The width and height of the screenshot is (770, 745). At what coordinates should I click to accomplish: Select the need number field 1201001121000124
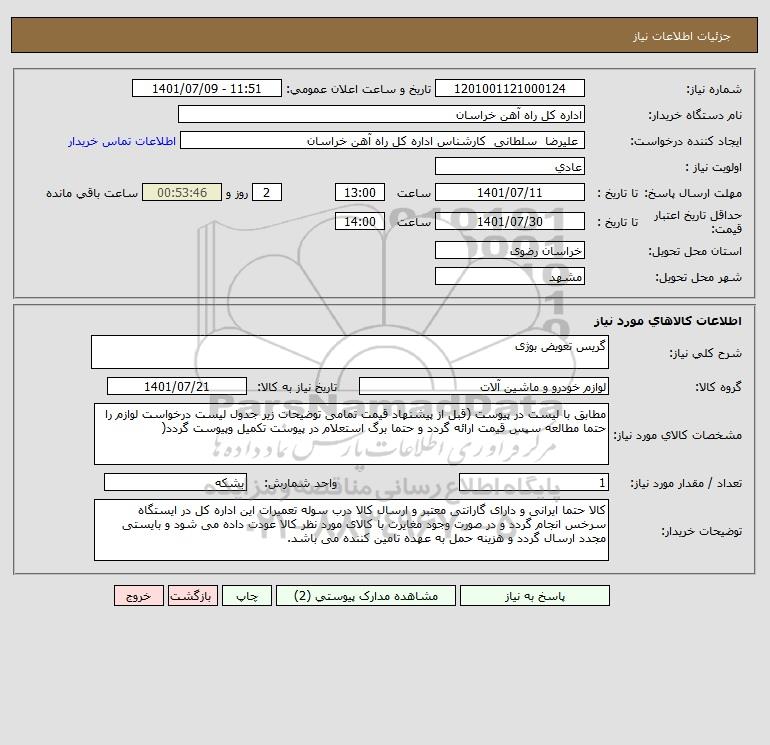tap(510, 88)
